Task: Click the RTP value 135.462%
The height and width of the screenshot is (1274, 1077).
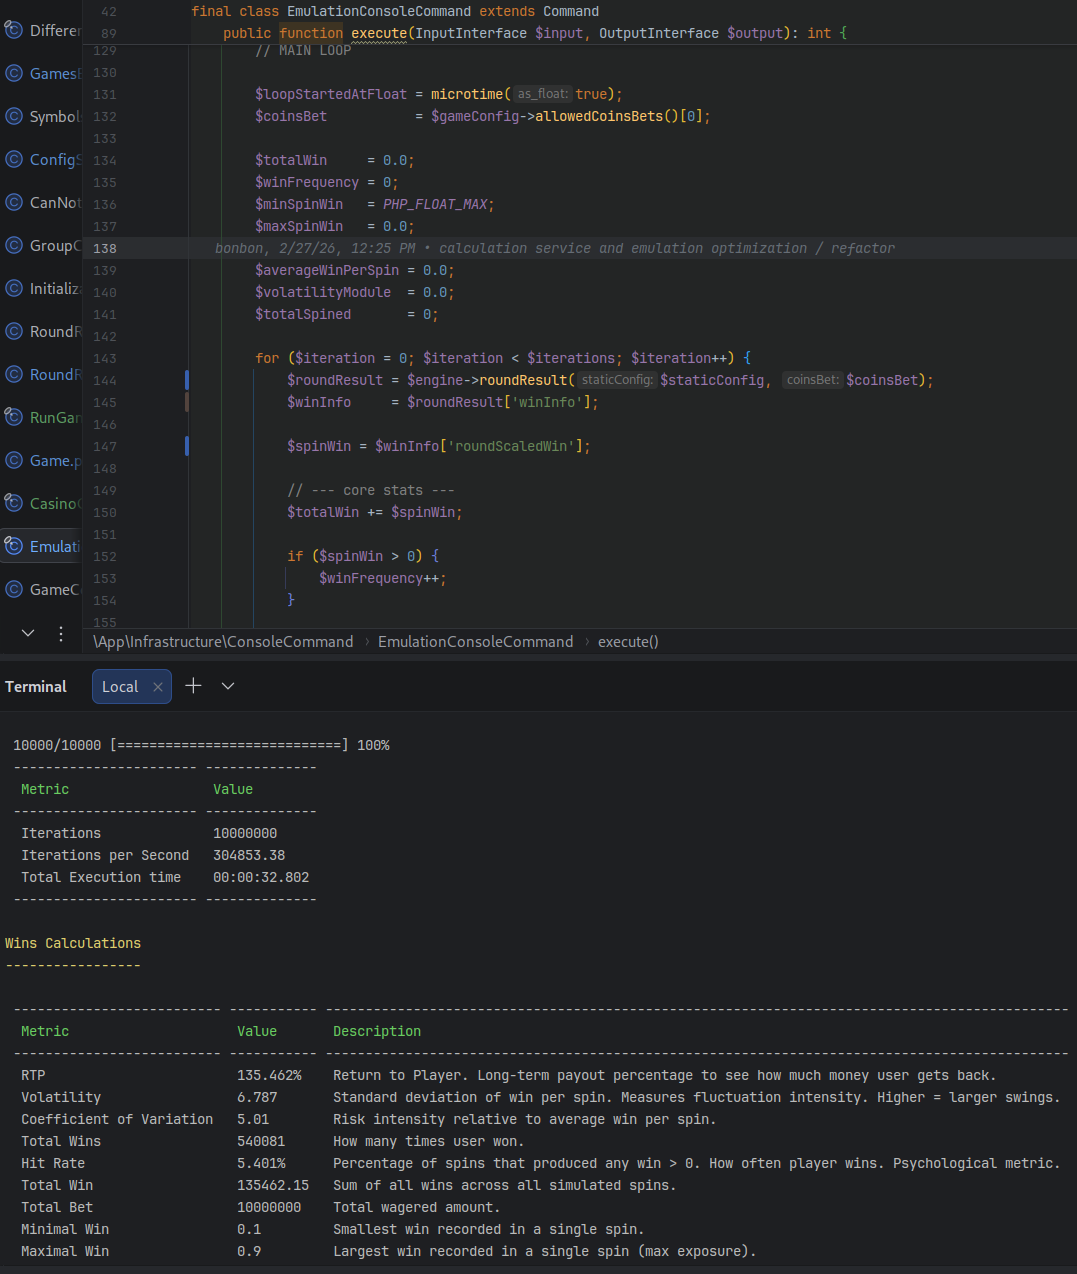Action: (269, 1075)
